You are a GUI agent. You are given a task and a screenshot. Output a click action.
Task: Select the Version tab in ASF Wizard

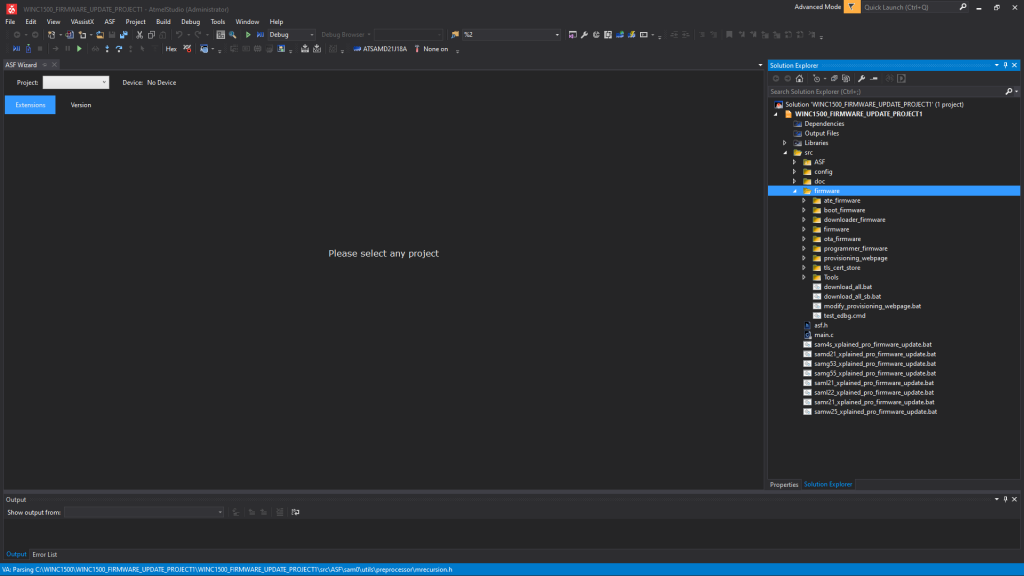coord(81,105)
